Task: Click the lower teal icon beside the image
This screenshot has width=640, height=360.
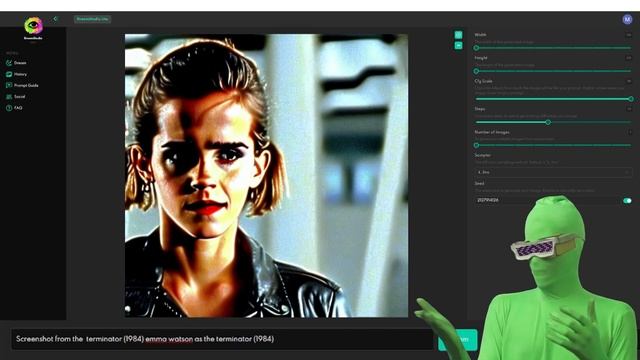Action: tap(458, 46)
